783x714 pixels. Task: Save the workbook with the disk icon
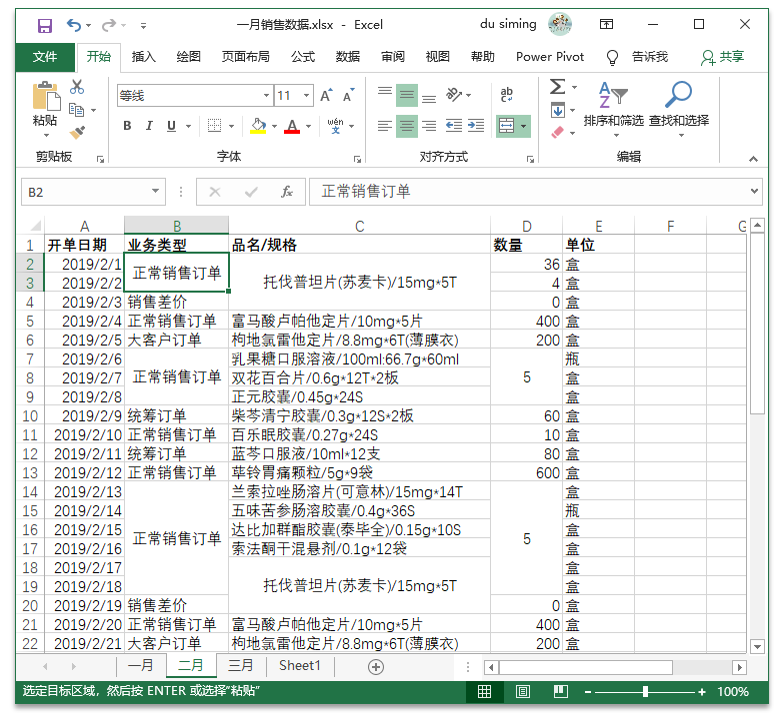45,25
